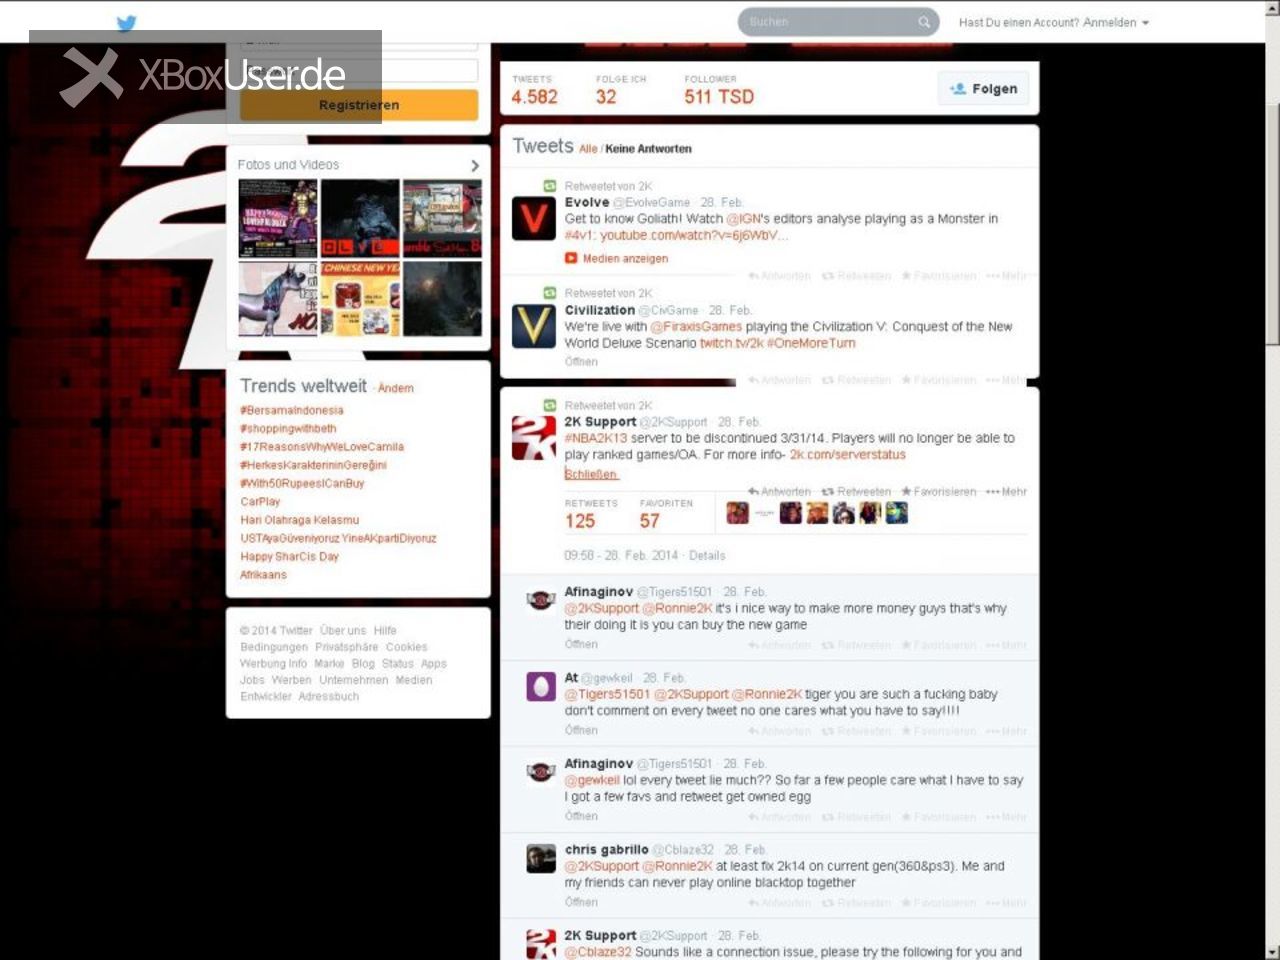Click the last retweeter avatar in the row
Image resolution: width=1280 pixels, height=960 pixels.
[896, 513]
